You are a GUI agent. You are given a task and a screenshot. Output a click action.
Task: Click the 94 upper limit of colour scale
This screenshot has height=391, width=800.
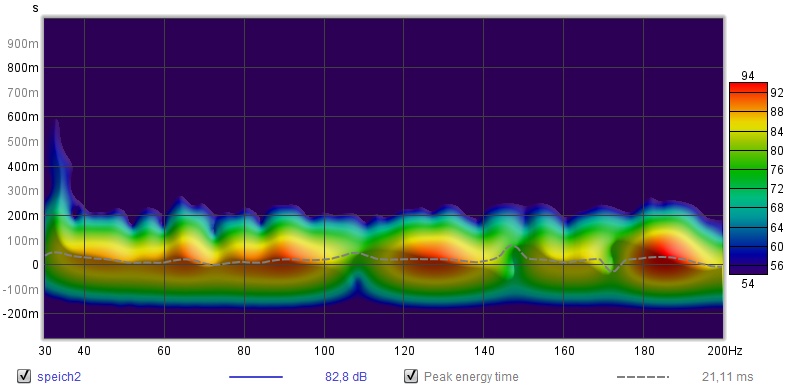(747, 76)
